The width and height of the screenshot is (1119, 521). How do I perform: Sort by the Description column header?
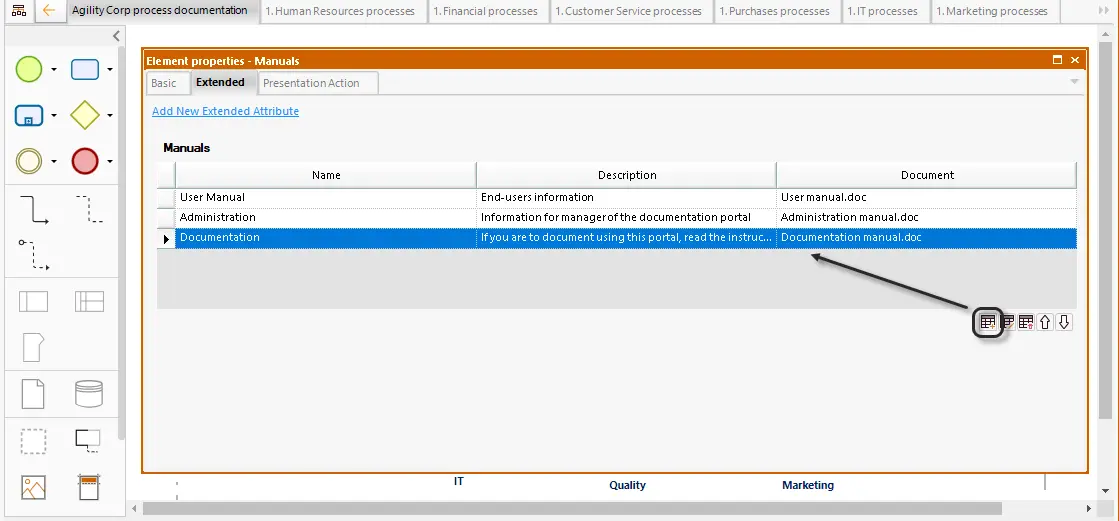(x=627, y=175)
